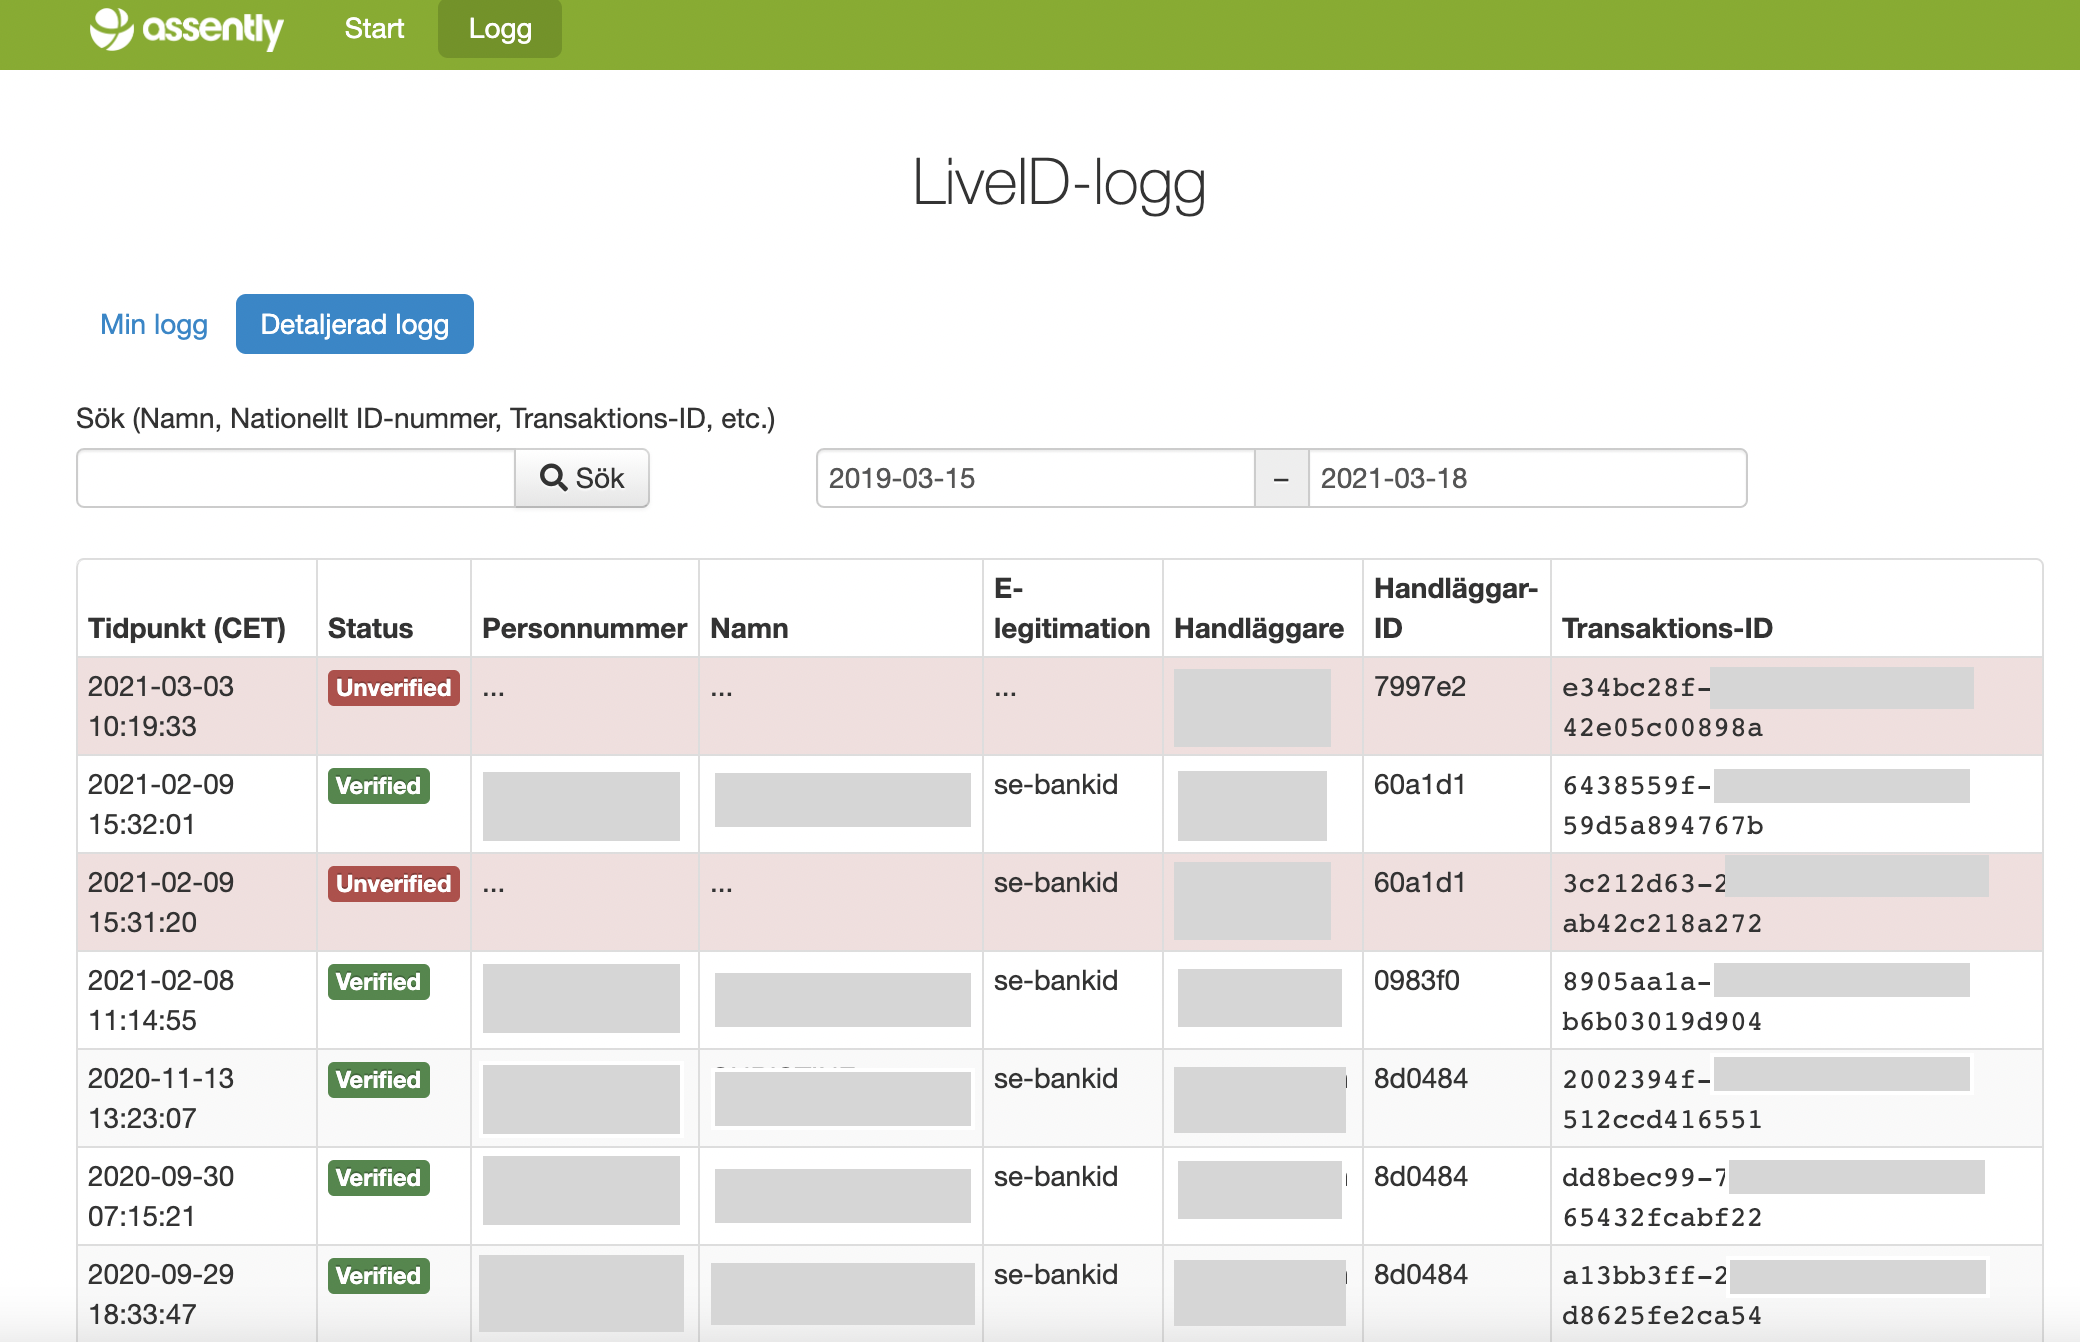2080x1342 pixels.
Task: Click handler ID 0983f0
Action: 1417,980
